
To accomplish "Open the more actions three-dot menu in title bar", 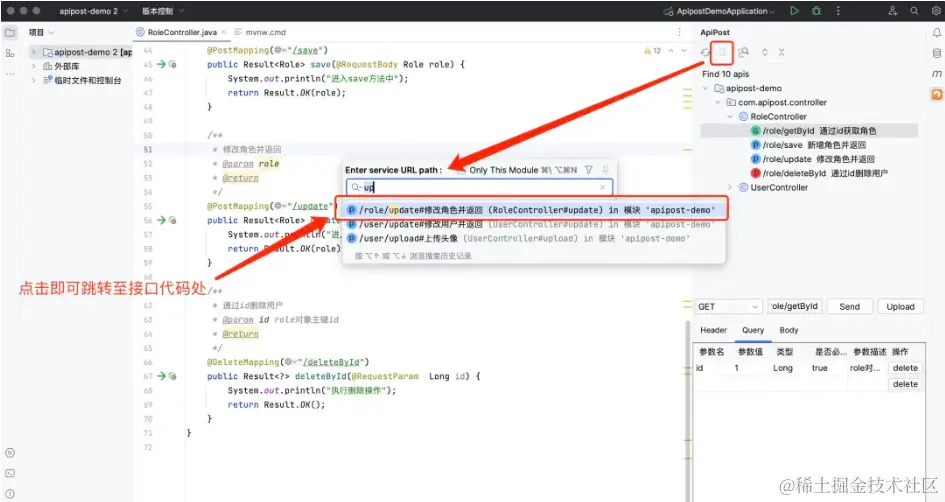I will pyautogui.click(x=838, y=11).
